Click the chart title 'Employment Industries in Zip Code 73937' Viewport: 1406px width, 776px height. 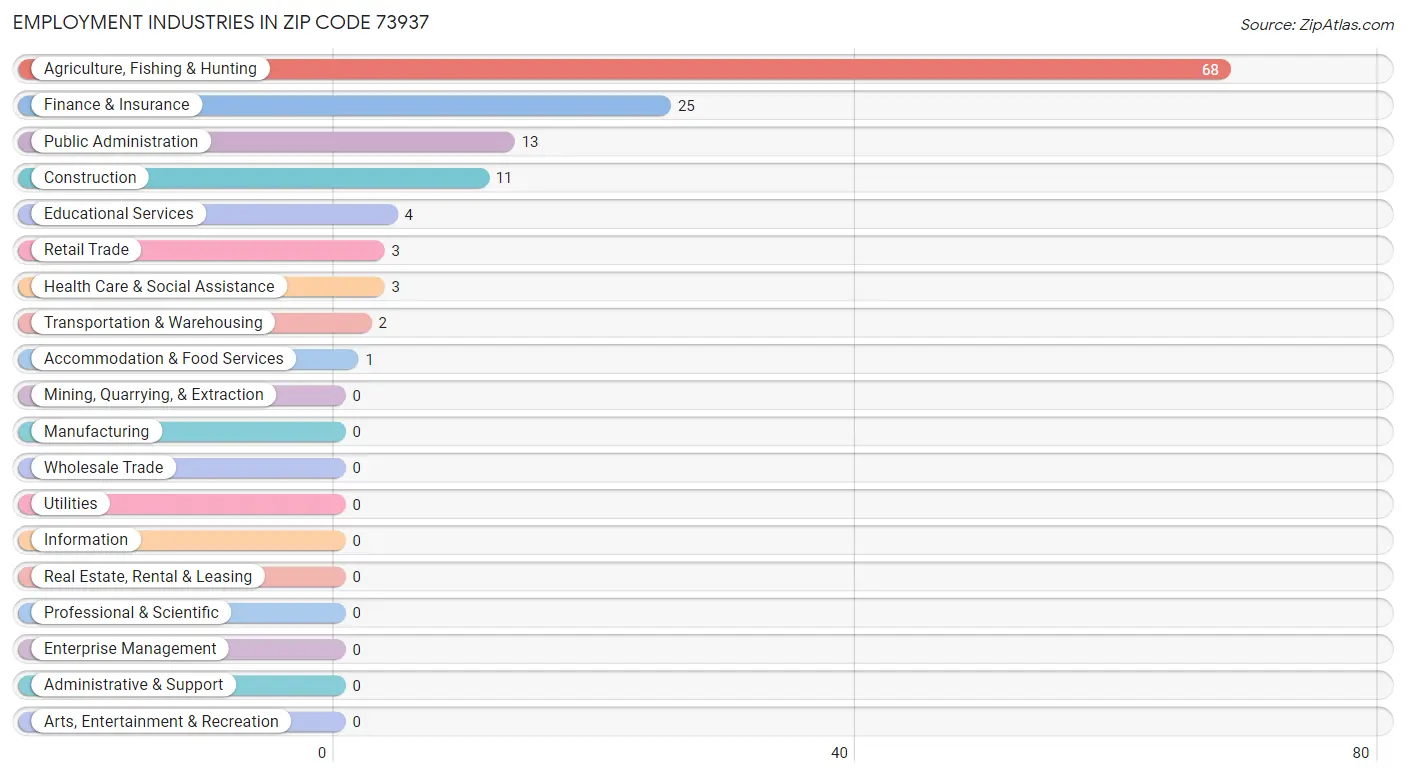click(221, 22)
